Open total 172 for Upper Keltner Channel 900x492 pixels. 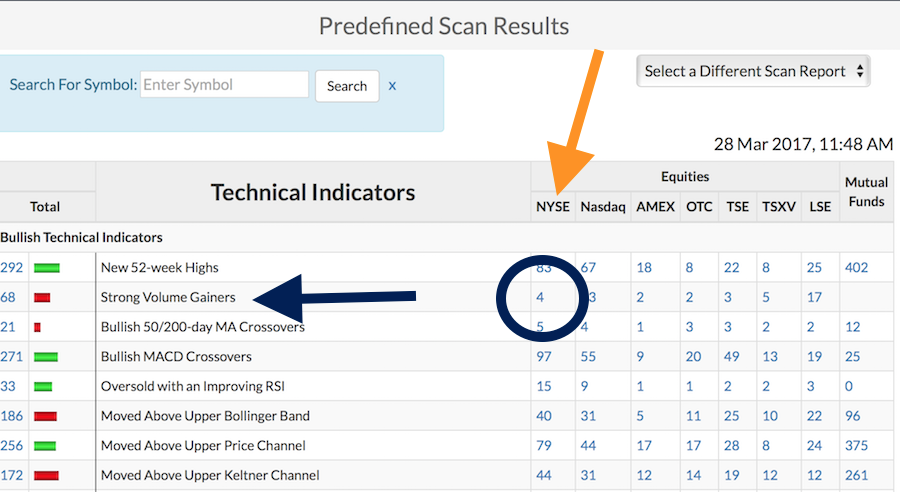(x=11, y=475)
